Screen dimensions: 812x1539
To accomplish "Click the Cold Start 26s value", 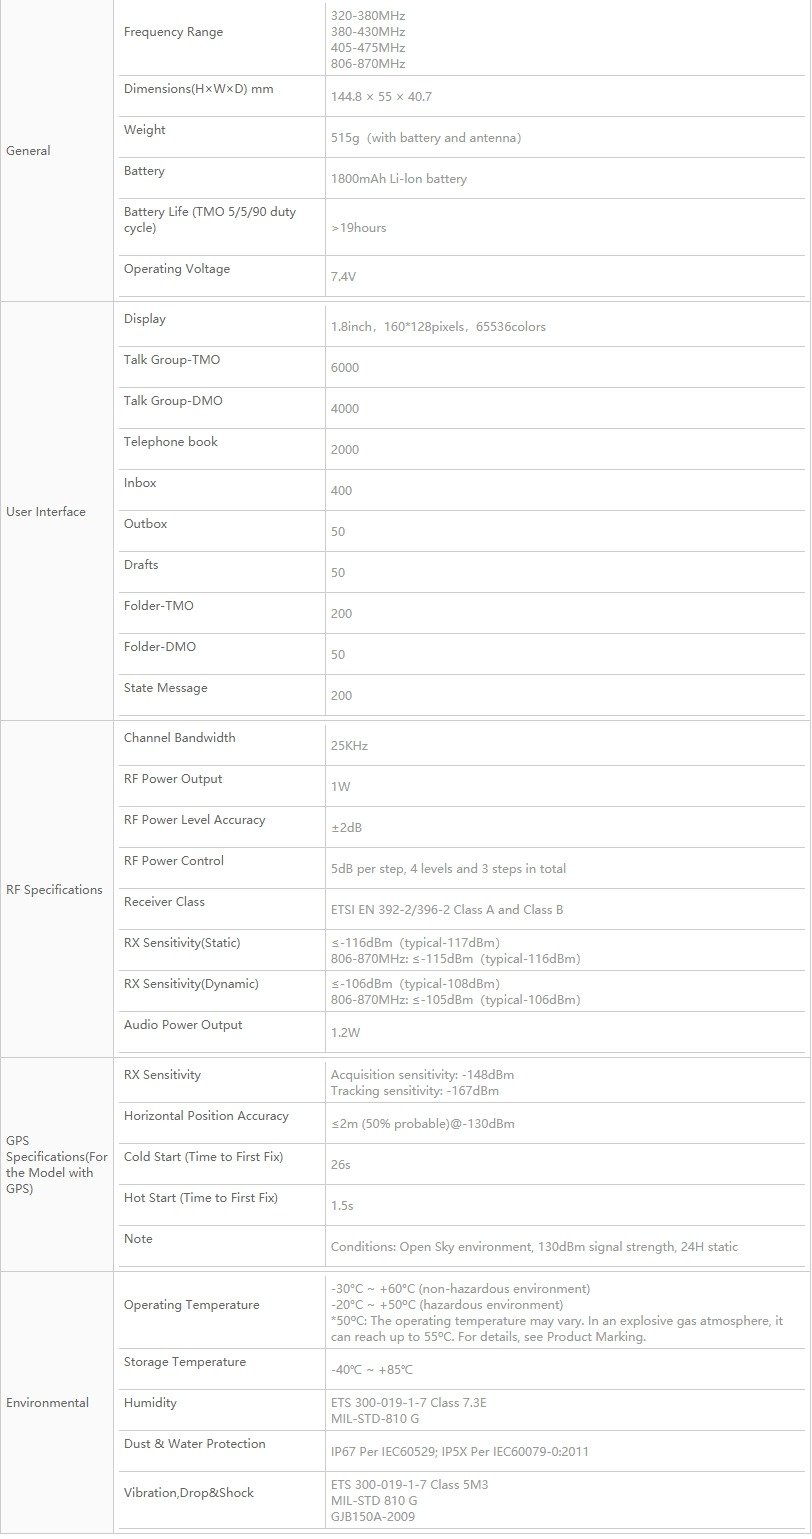I will click(341, 1165).
